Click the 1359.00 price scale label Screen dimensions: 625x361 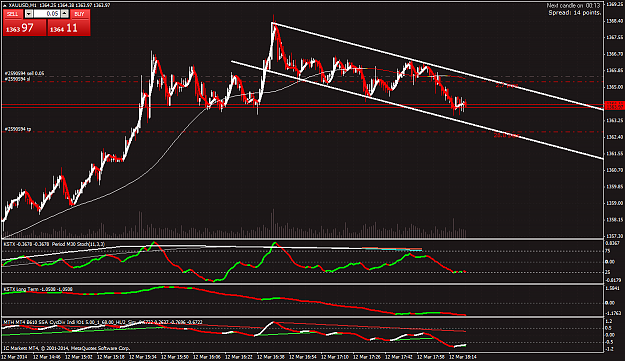click(x=614, y=203)
